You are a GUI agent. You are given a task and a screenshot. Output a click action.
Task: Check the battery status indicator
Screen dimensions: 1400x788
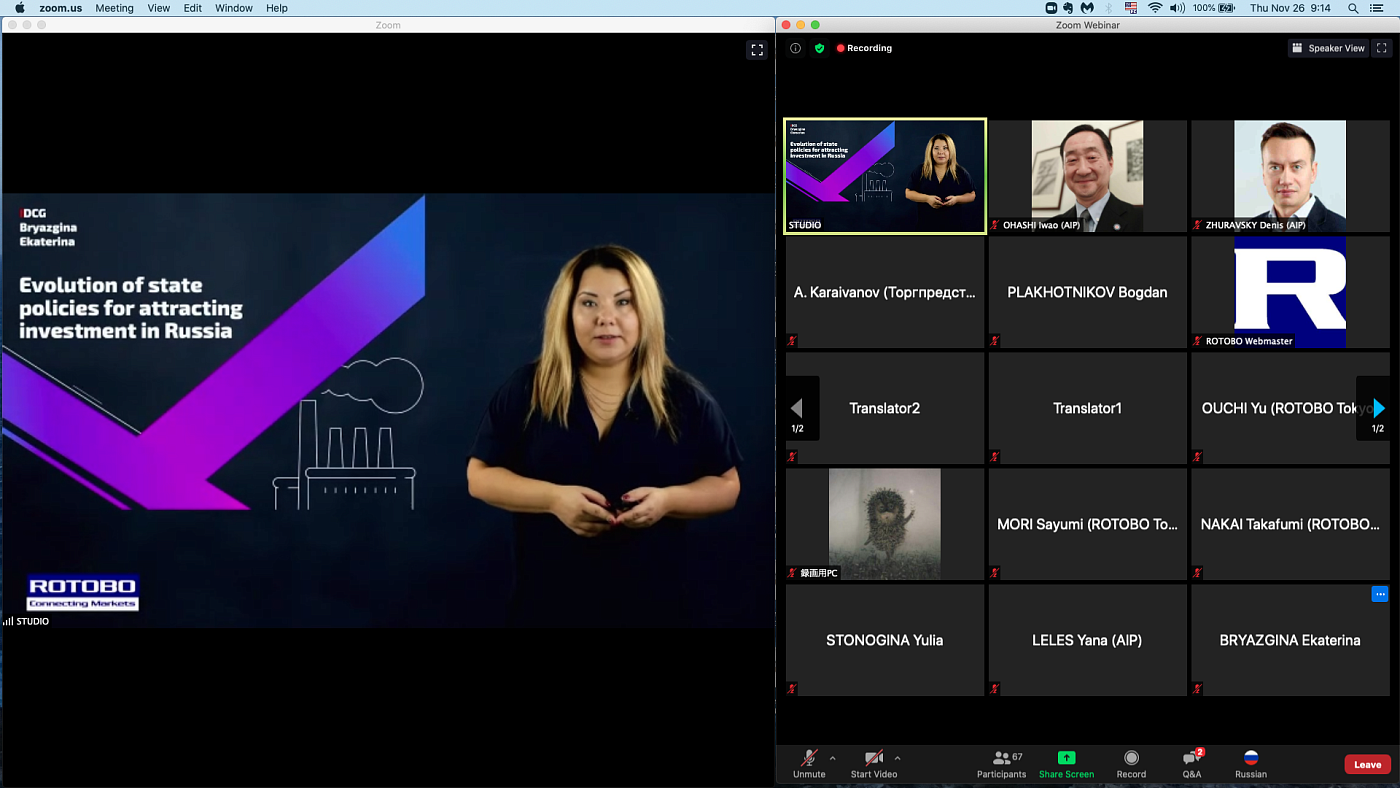pyautogui.click(x=1214, y=8)
